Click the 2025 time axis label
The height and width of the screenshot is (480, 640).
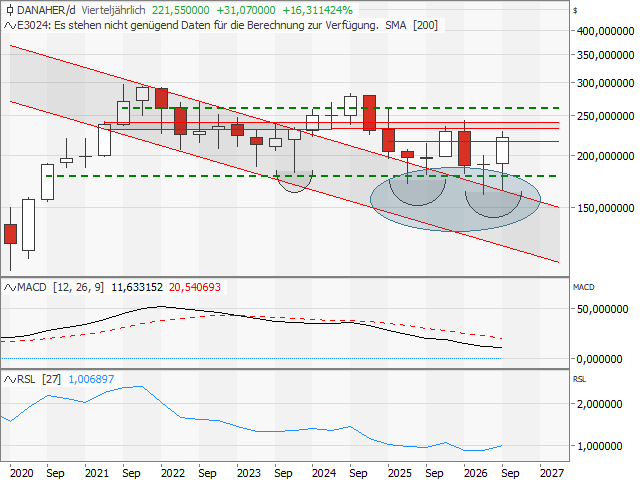click(x=400, y=473)
